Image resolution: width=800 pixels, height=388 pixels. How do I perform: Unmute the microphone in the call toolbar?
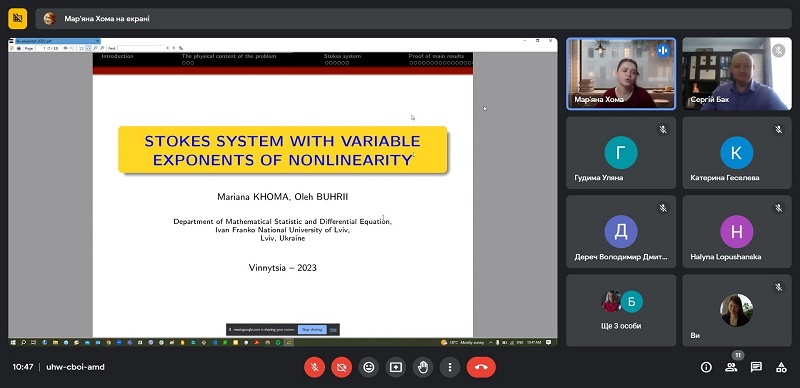click(x=315, y=367)
